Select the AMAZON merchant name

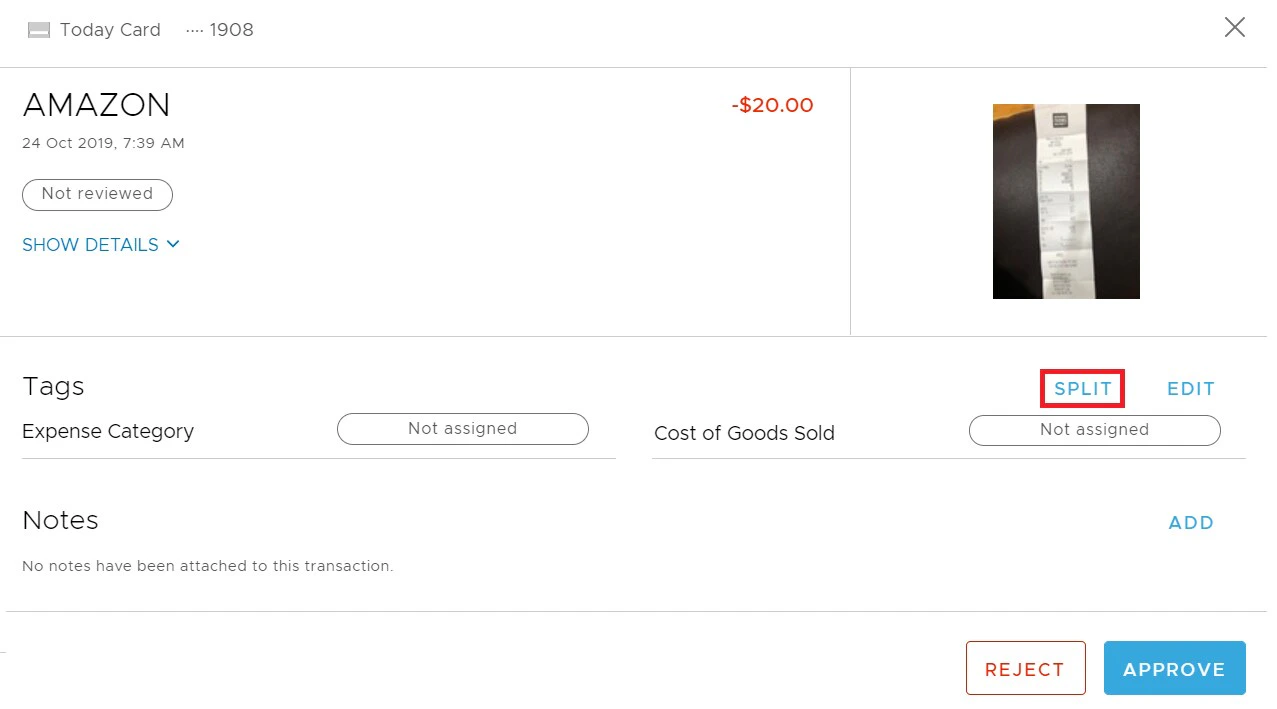96,104
